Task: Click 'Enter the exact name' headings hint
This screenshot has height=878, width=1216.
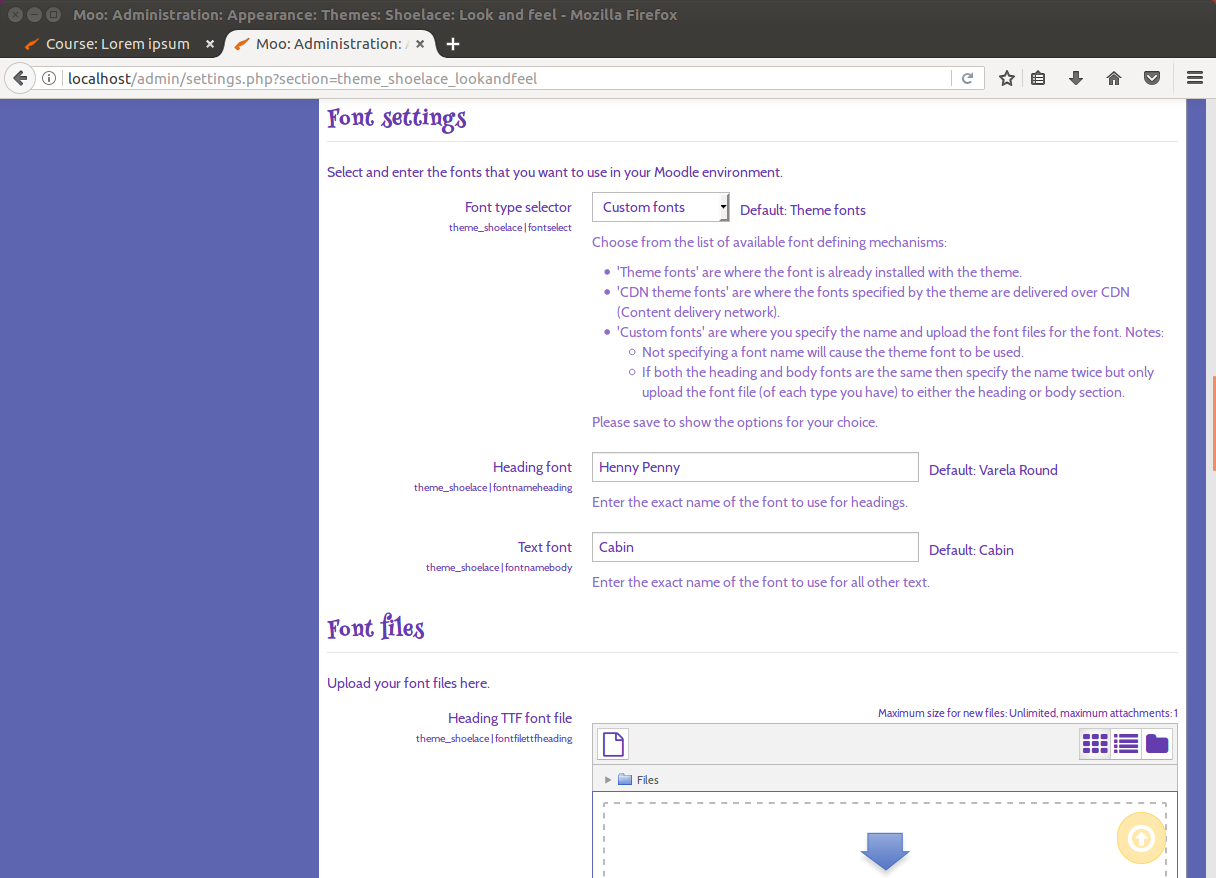Action: point(750,502)
